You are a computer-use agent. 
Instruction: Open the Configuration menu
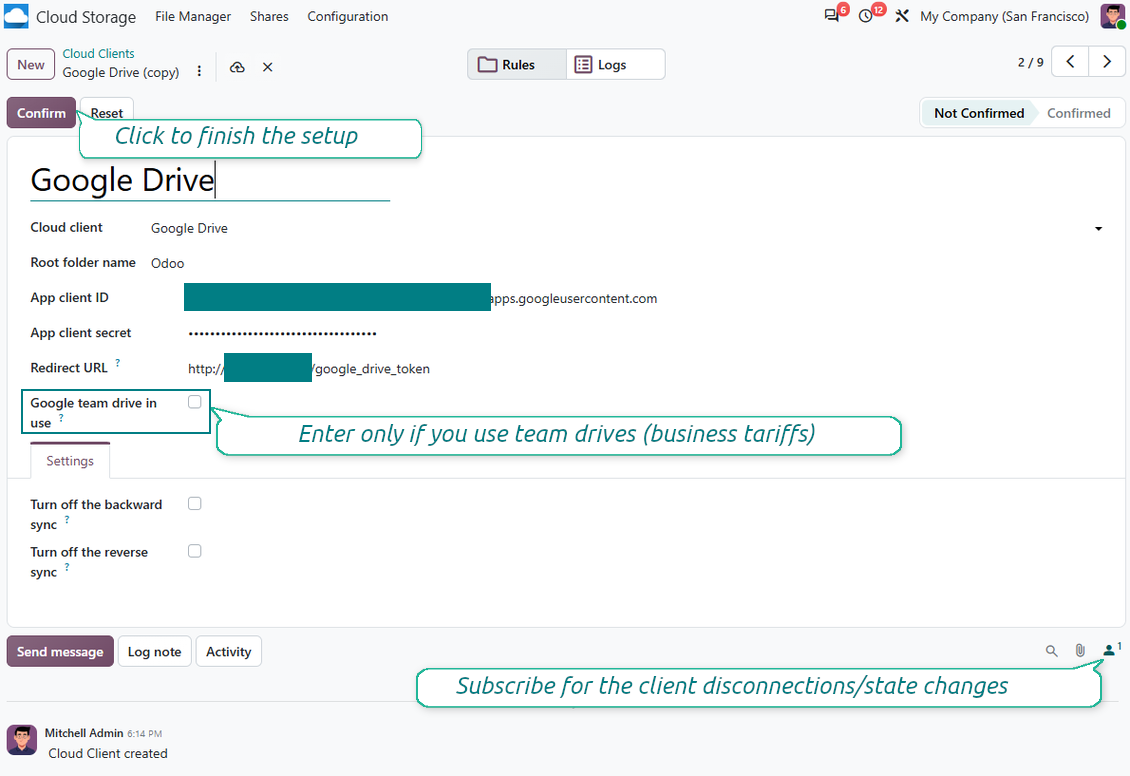(x=347, y=16)
